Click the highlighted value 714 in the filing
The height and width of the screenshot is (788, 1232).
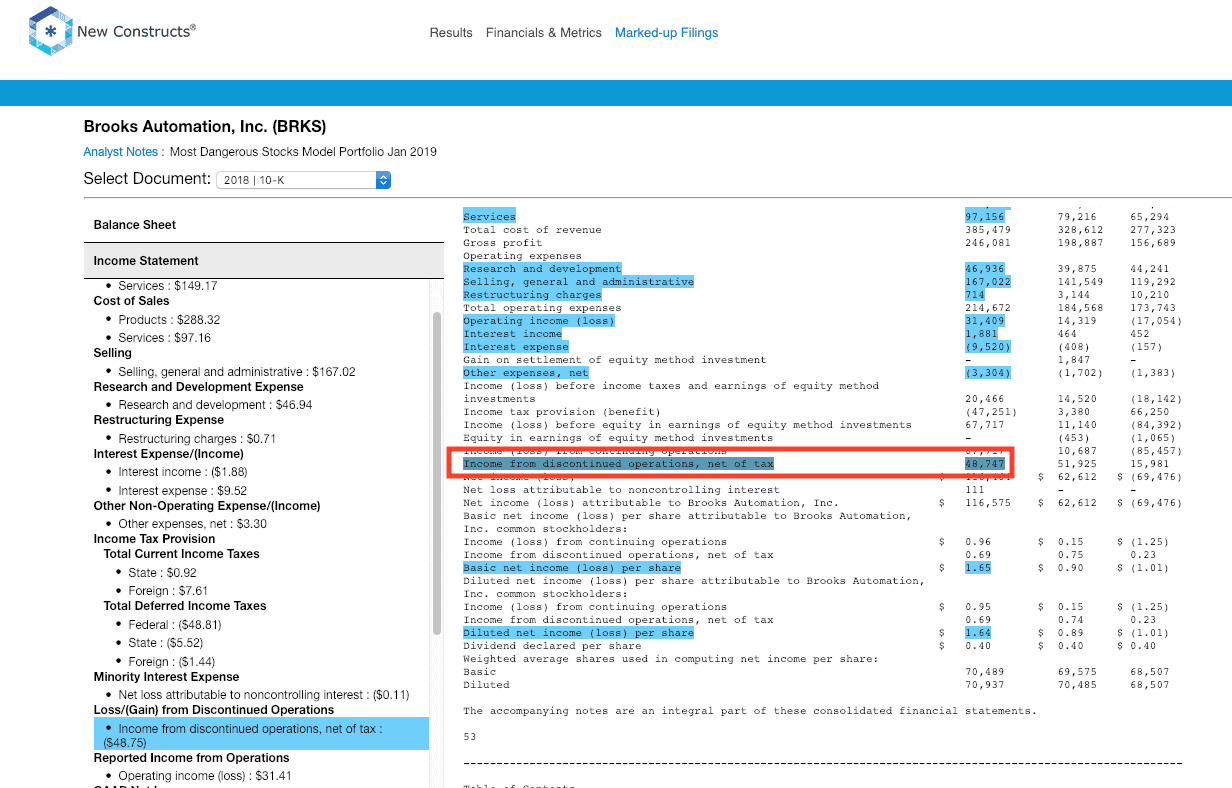tap(974, 295)
